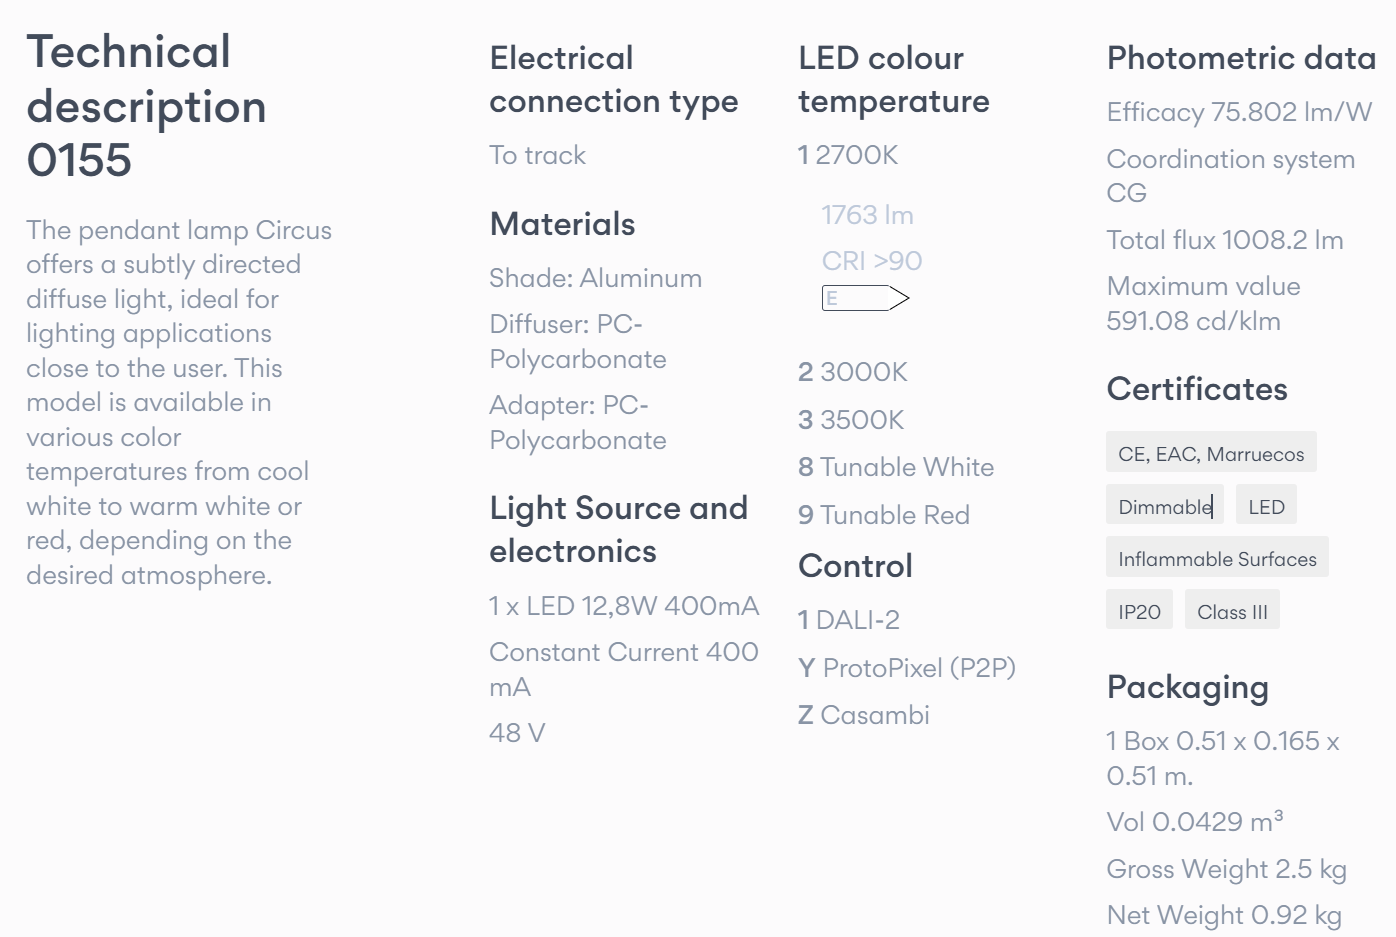Expand the 3000K colour temperature option

click(x=853, y=372)
